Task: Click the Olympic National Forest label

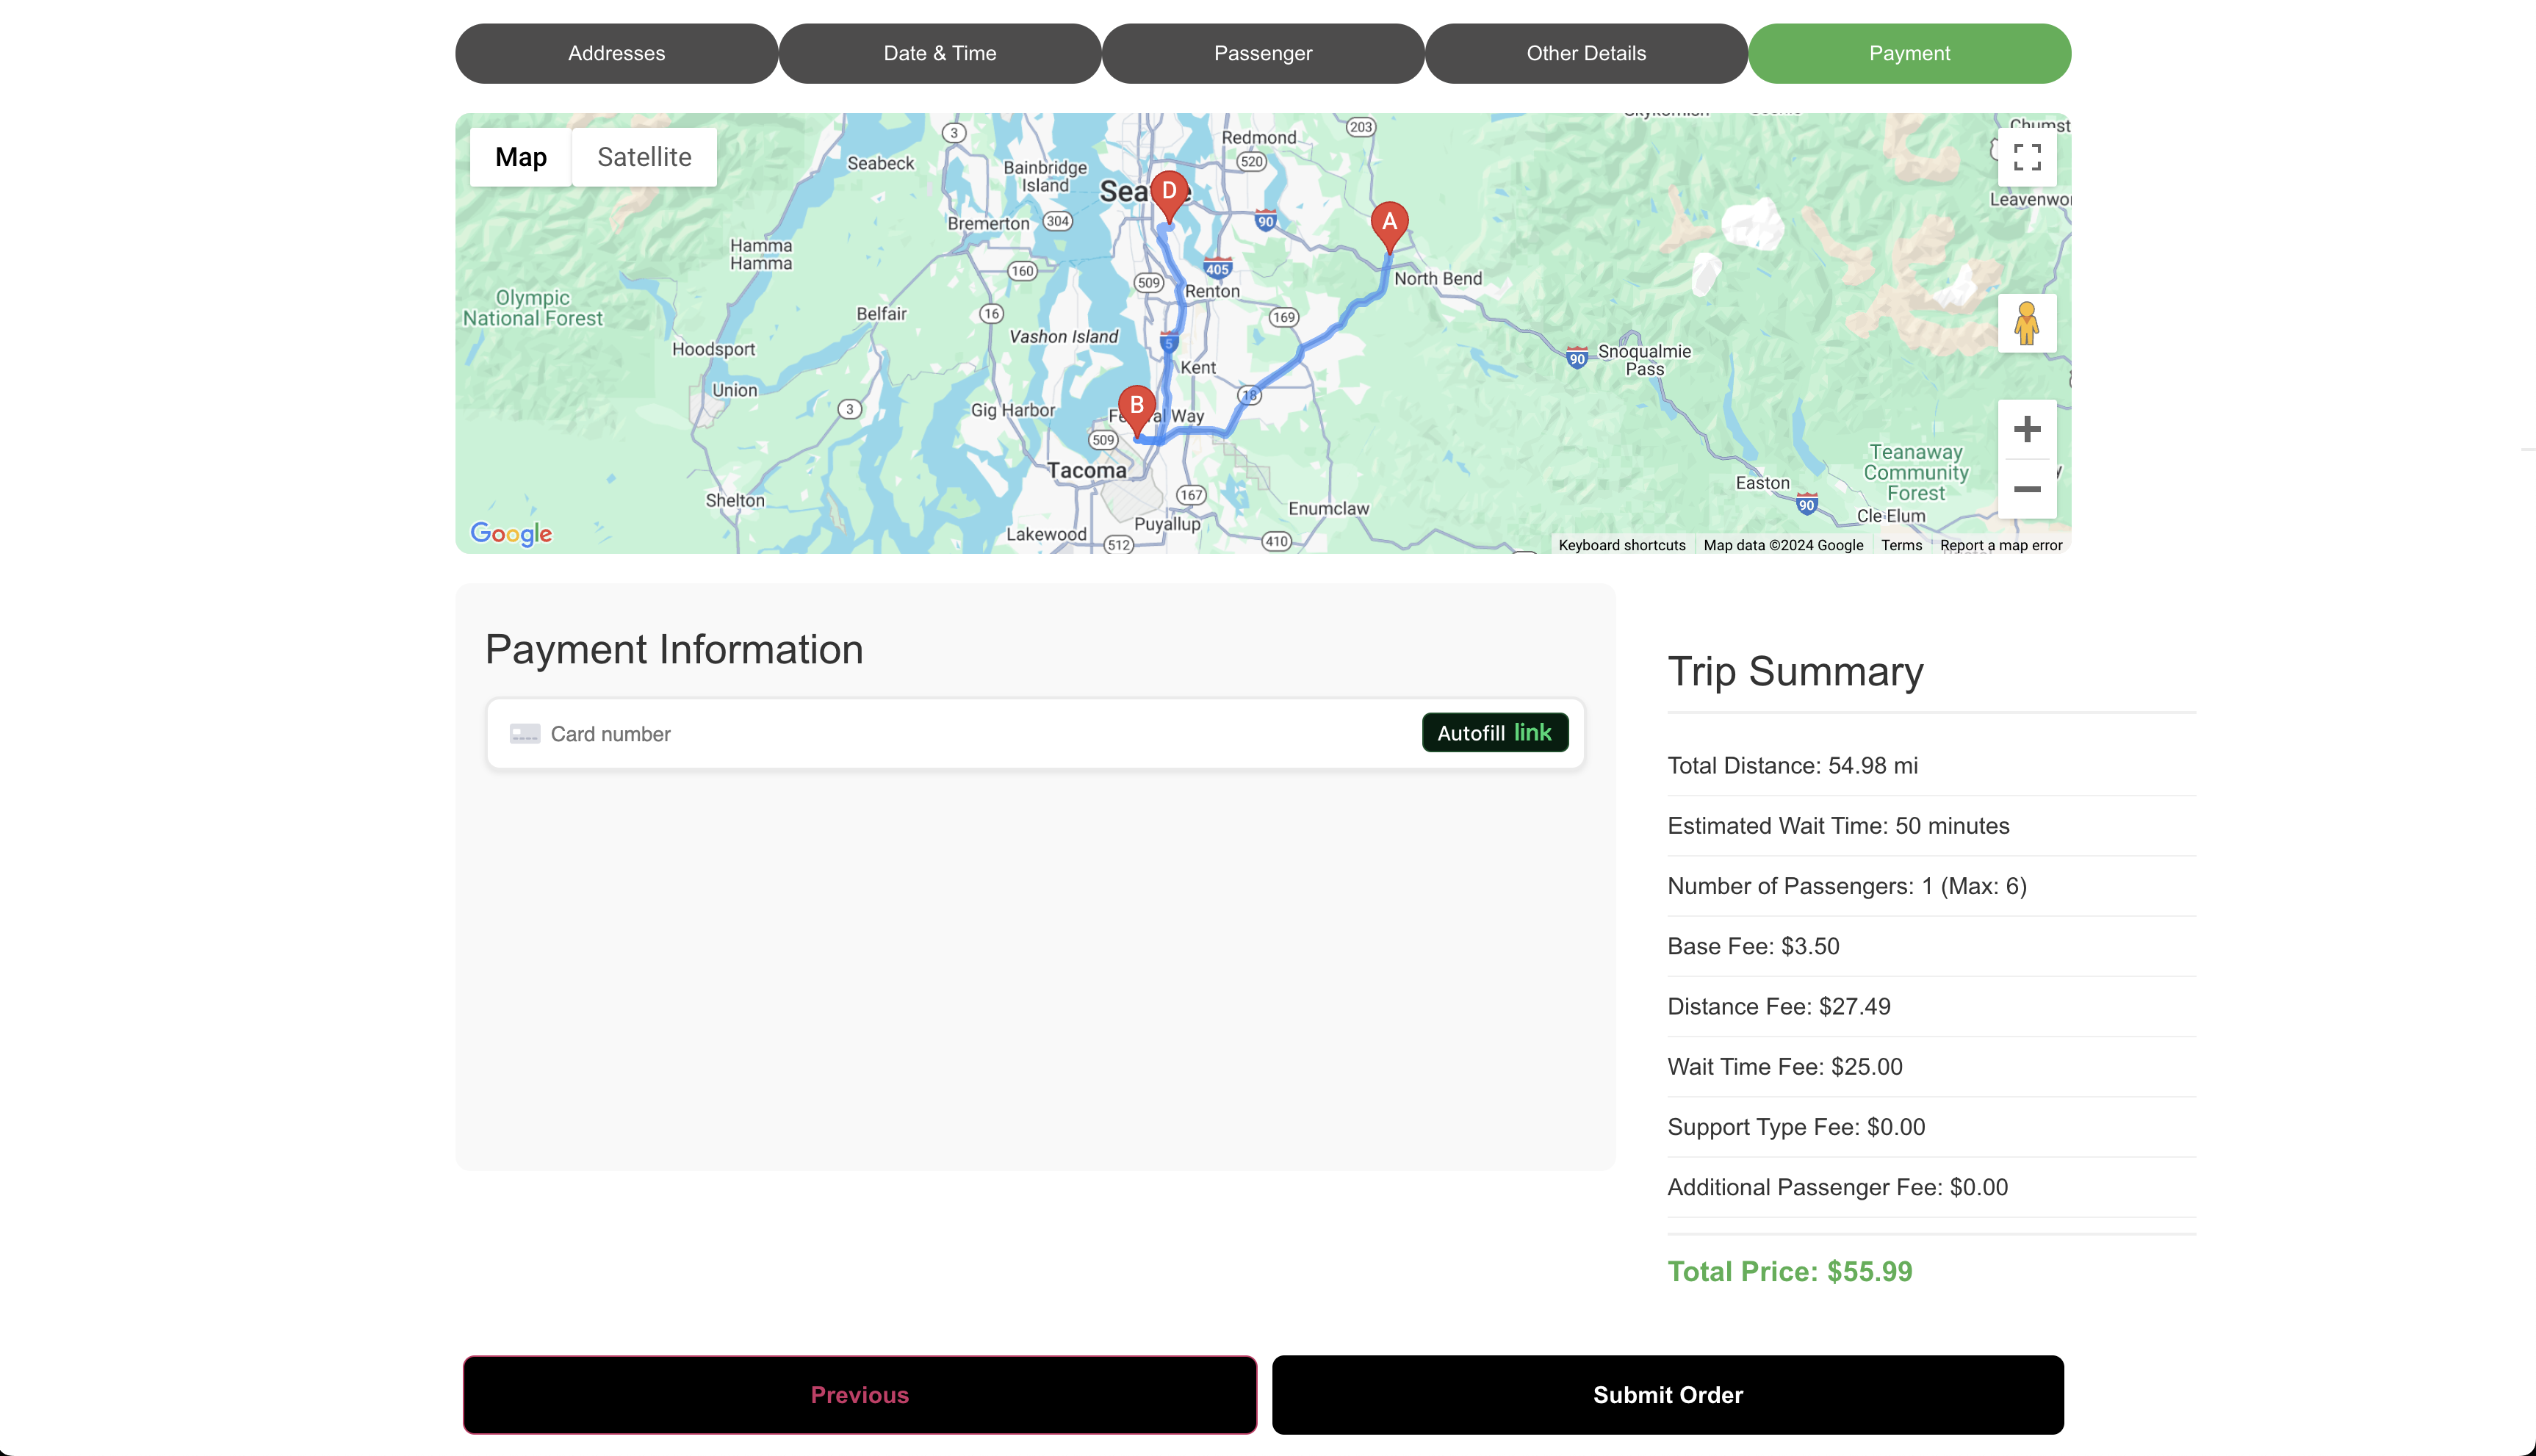Action: 533,308
